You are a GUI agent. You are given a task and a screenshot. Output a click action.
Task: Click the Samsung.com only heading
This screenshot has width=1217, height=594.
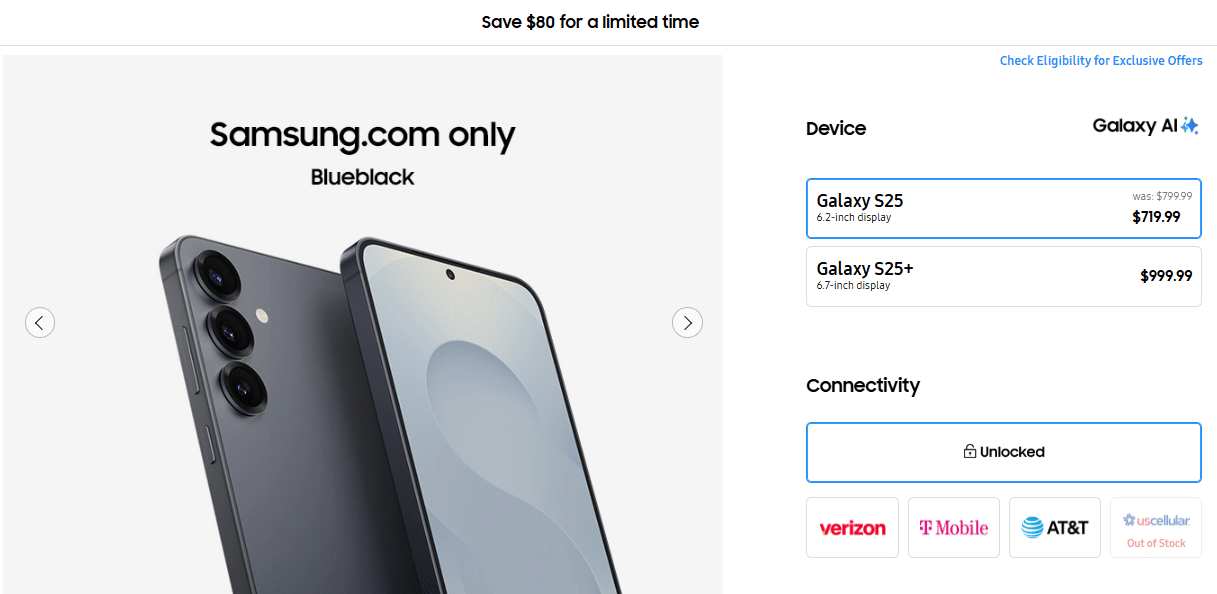(x=363, y=135)
